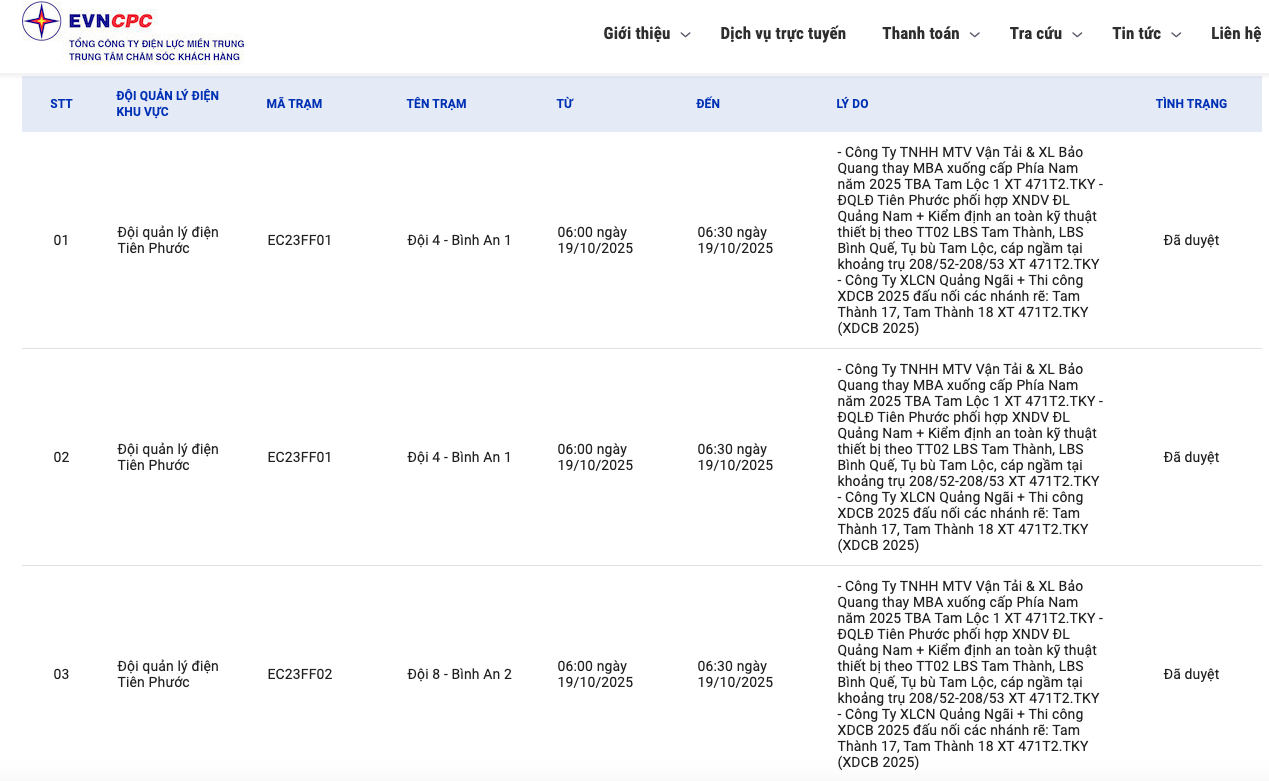The width and height of the screenshot is (1269, 781).
Task: Go to Dịch vụ trực tuyến
Action: [783, 34]
